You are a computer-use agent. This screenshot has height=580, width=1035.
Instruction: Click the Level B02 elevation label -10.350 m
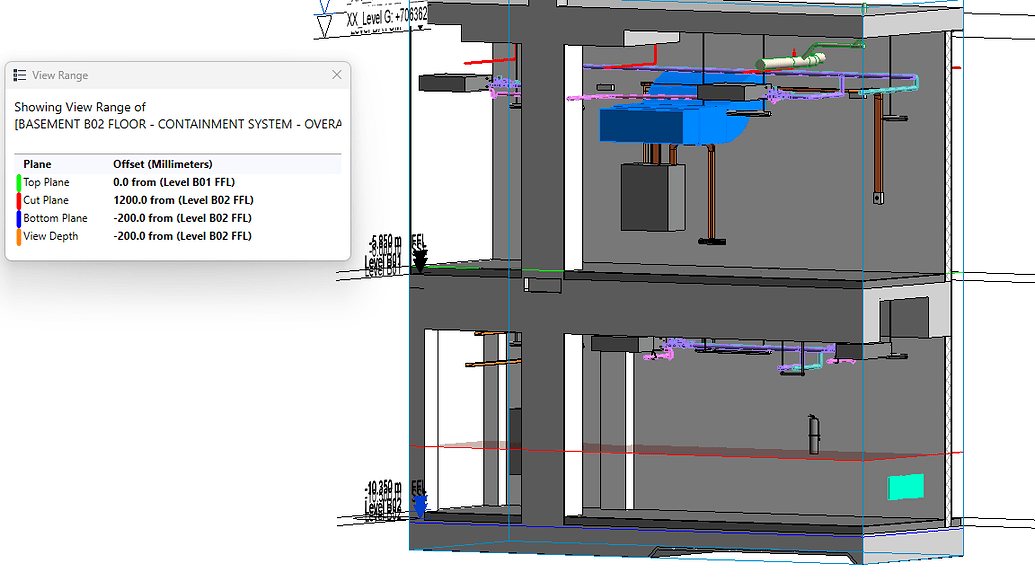(382, 488)
